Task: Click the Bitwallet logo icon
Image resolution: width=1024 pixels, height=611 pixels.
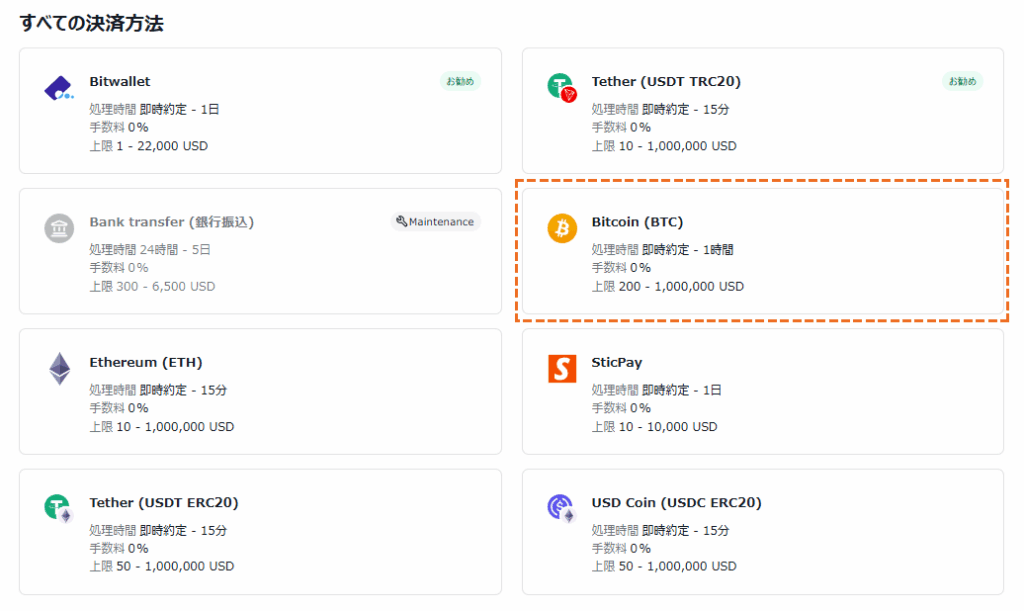Action: (x=59, y=87)
